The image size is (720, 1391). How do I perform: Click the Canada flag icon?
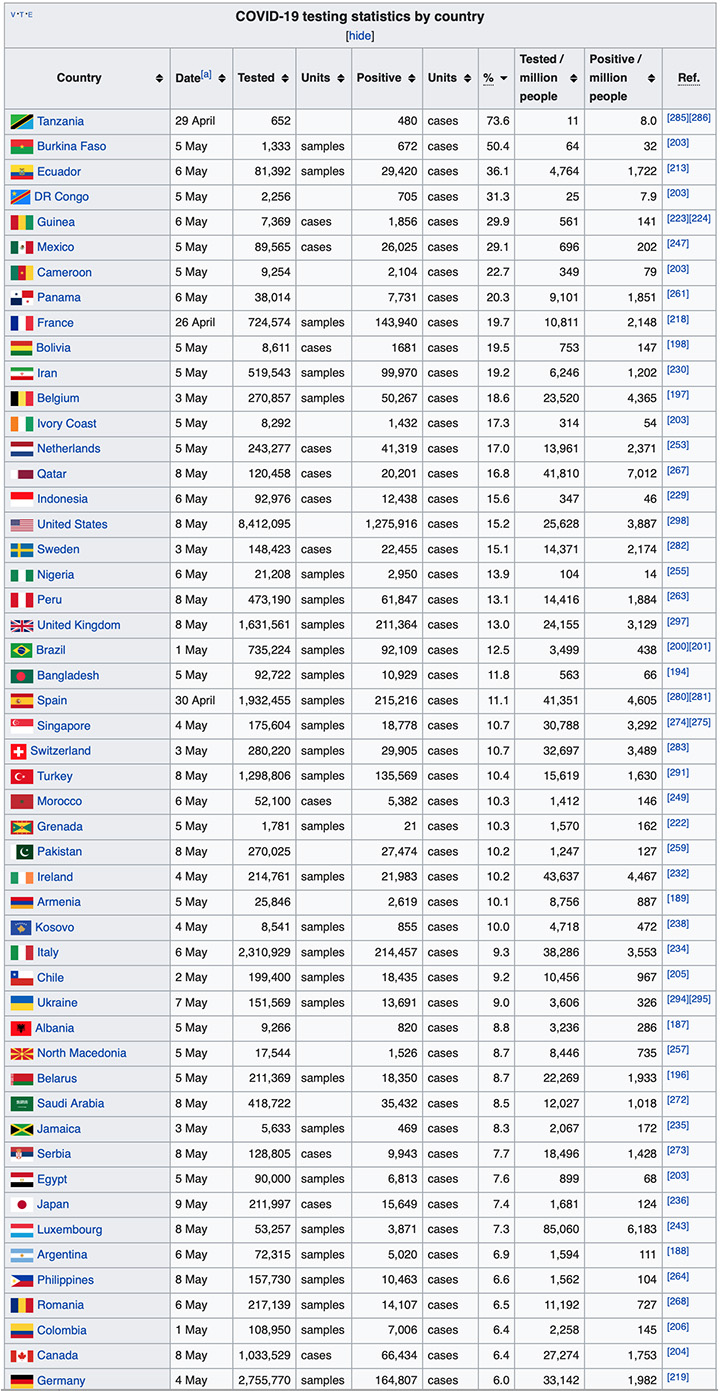click(x=22, y=1356)
